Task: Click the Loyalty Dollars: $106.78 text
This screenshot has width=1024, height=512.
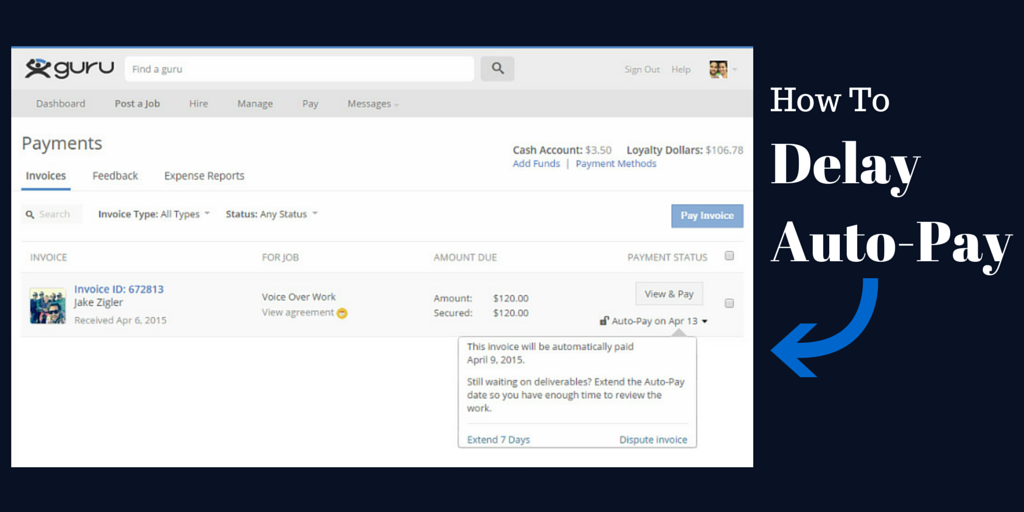Action: click(x=685, y=150)
